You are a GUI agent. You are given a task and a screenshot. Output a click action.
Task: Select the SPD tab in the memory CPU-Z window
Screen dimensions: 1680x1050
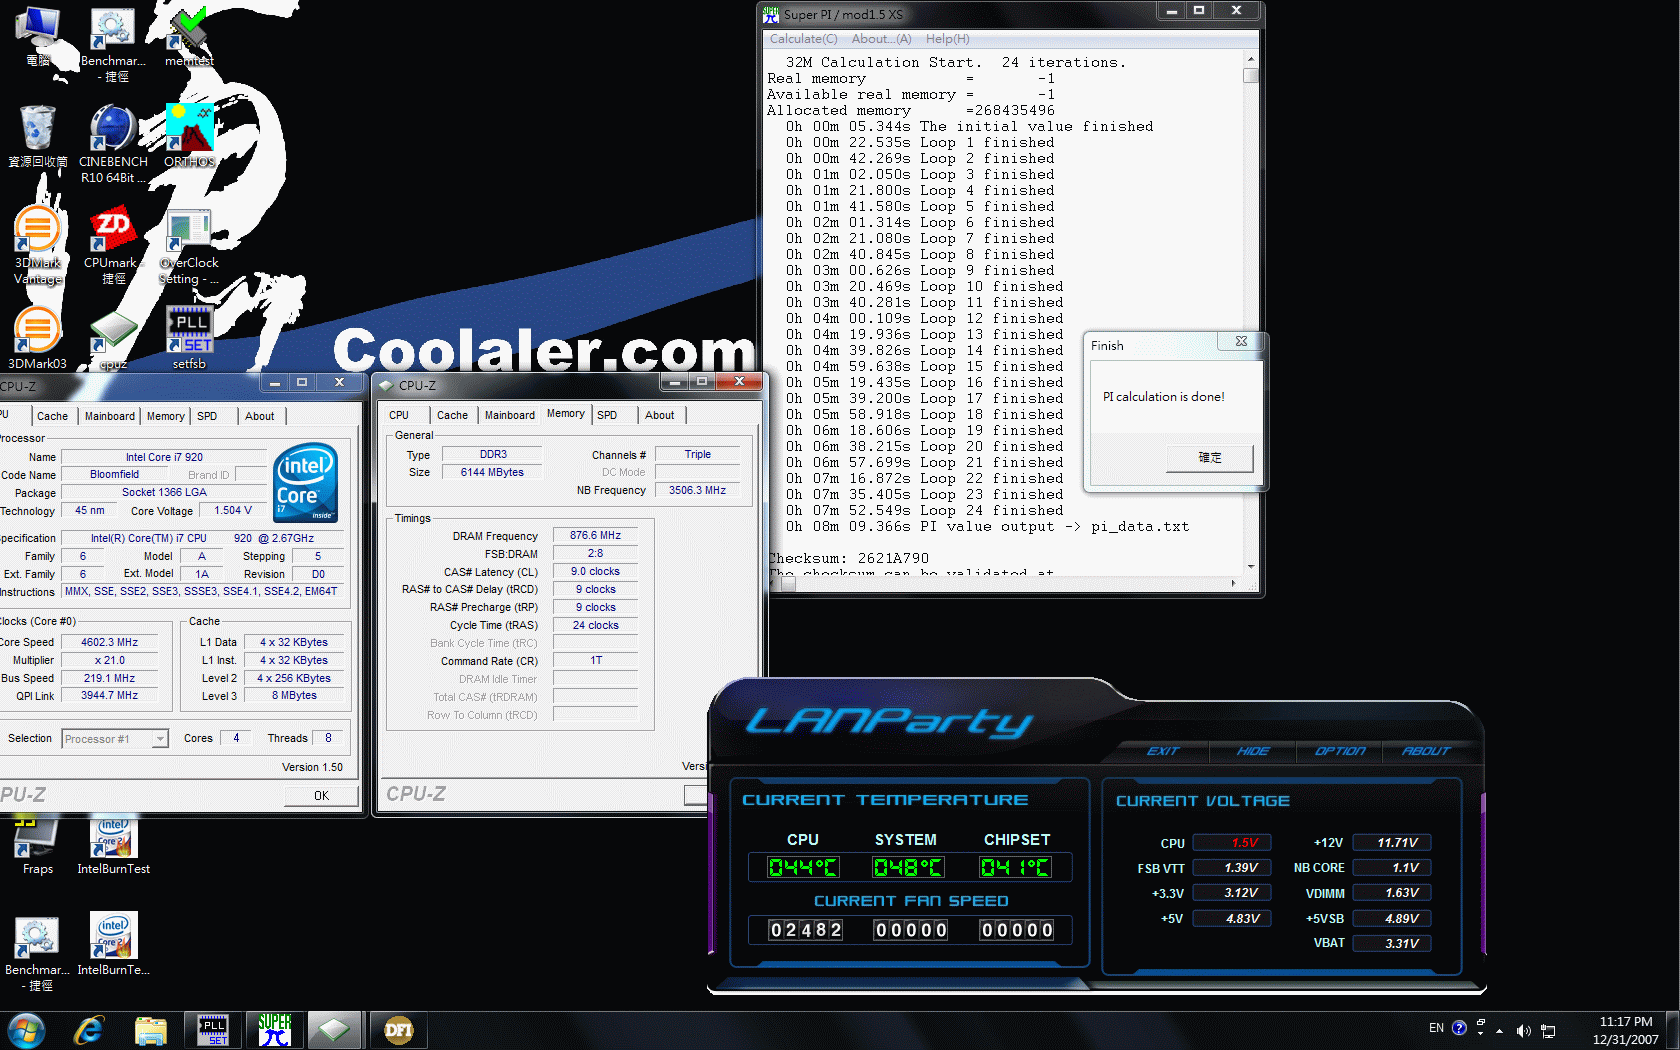coord(607,415)
